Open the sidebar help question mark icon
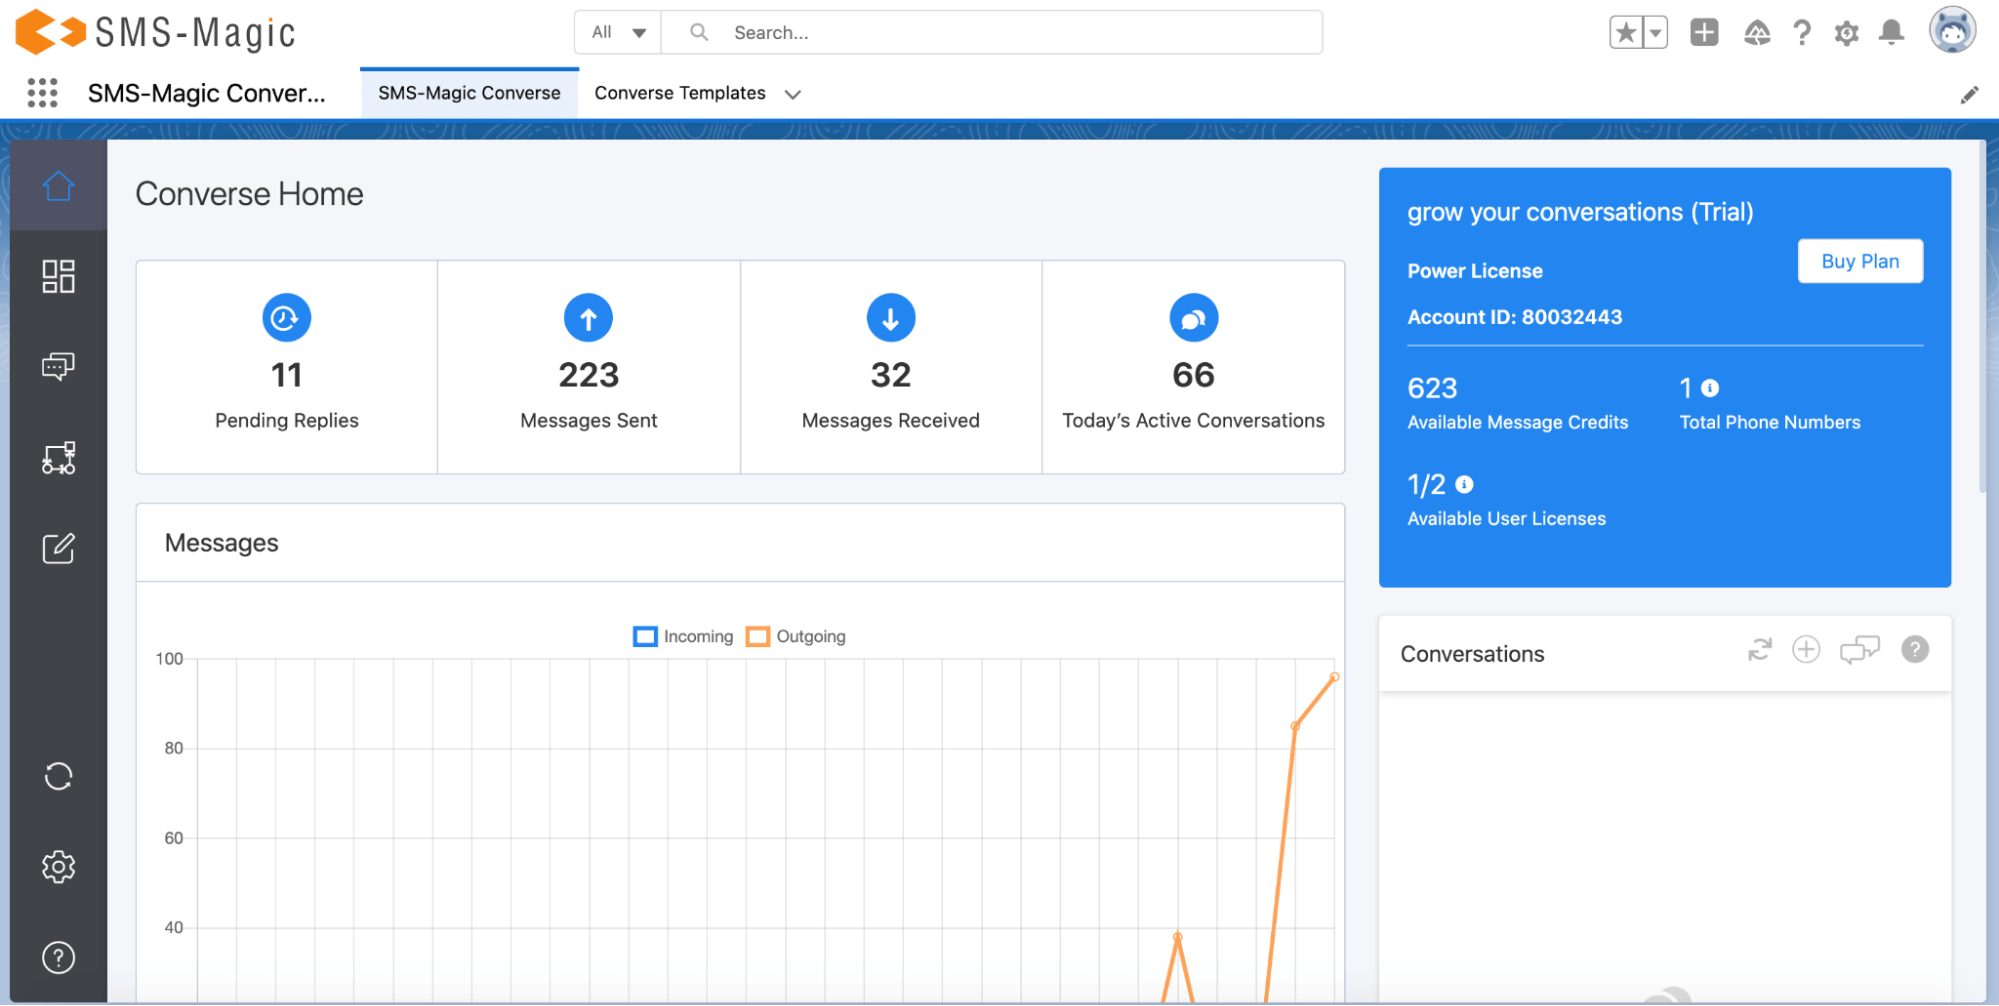Viewport: 1999px width, 1006px height. 58,958
